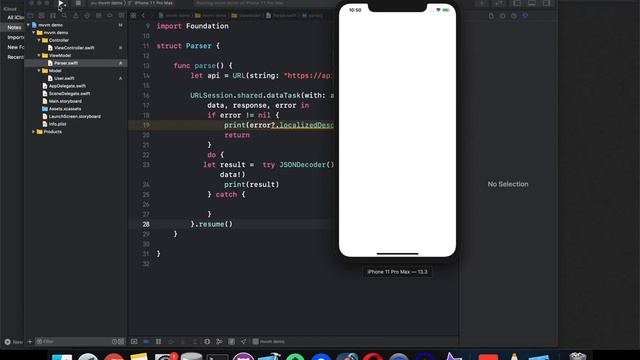Viewport: 640px width, 360px height.
Task: Select AppDelegate.swift in navigator
Action: click(x=67, y=86)
